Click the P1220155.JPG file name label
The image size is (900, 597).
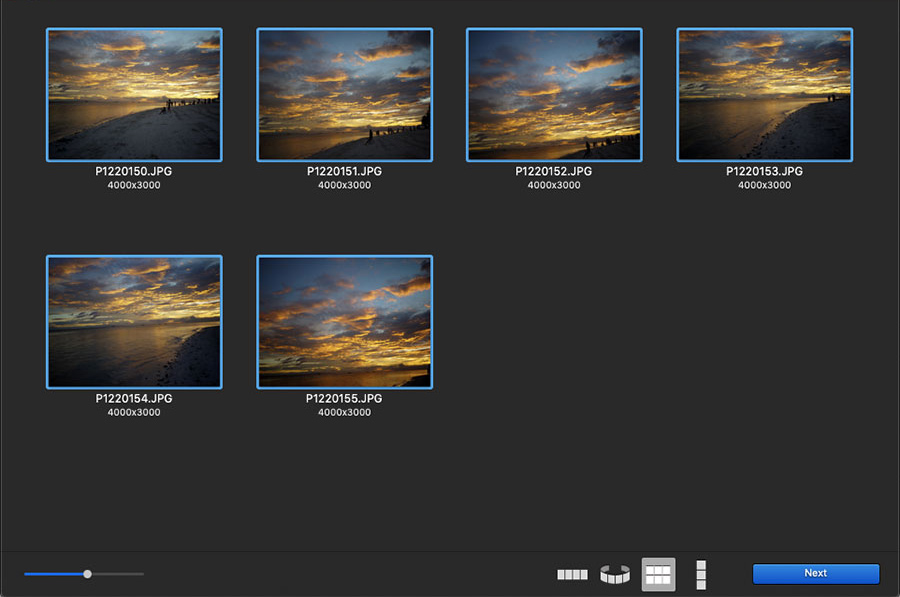[344, 398]
